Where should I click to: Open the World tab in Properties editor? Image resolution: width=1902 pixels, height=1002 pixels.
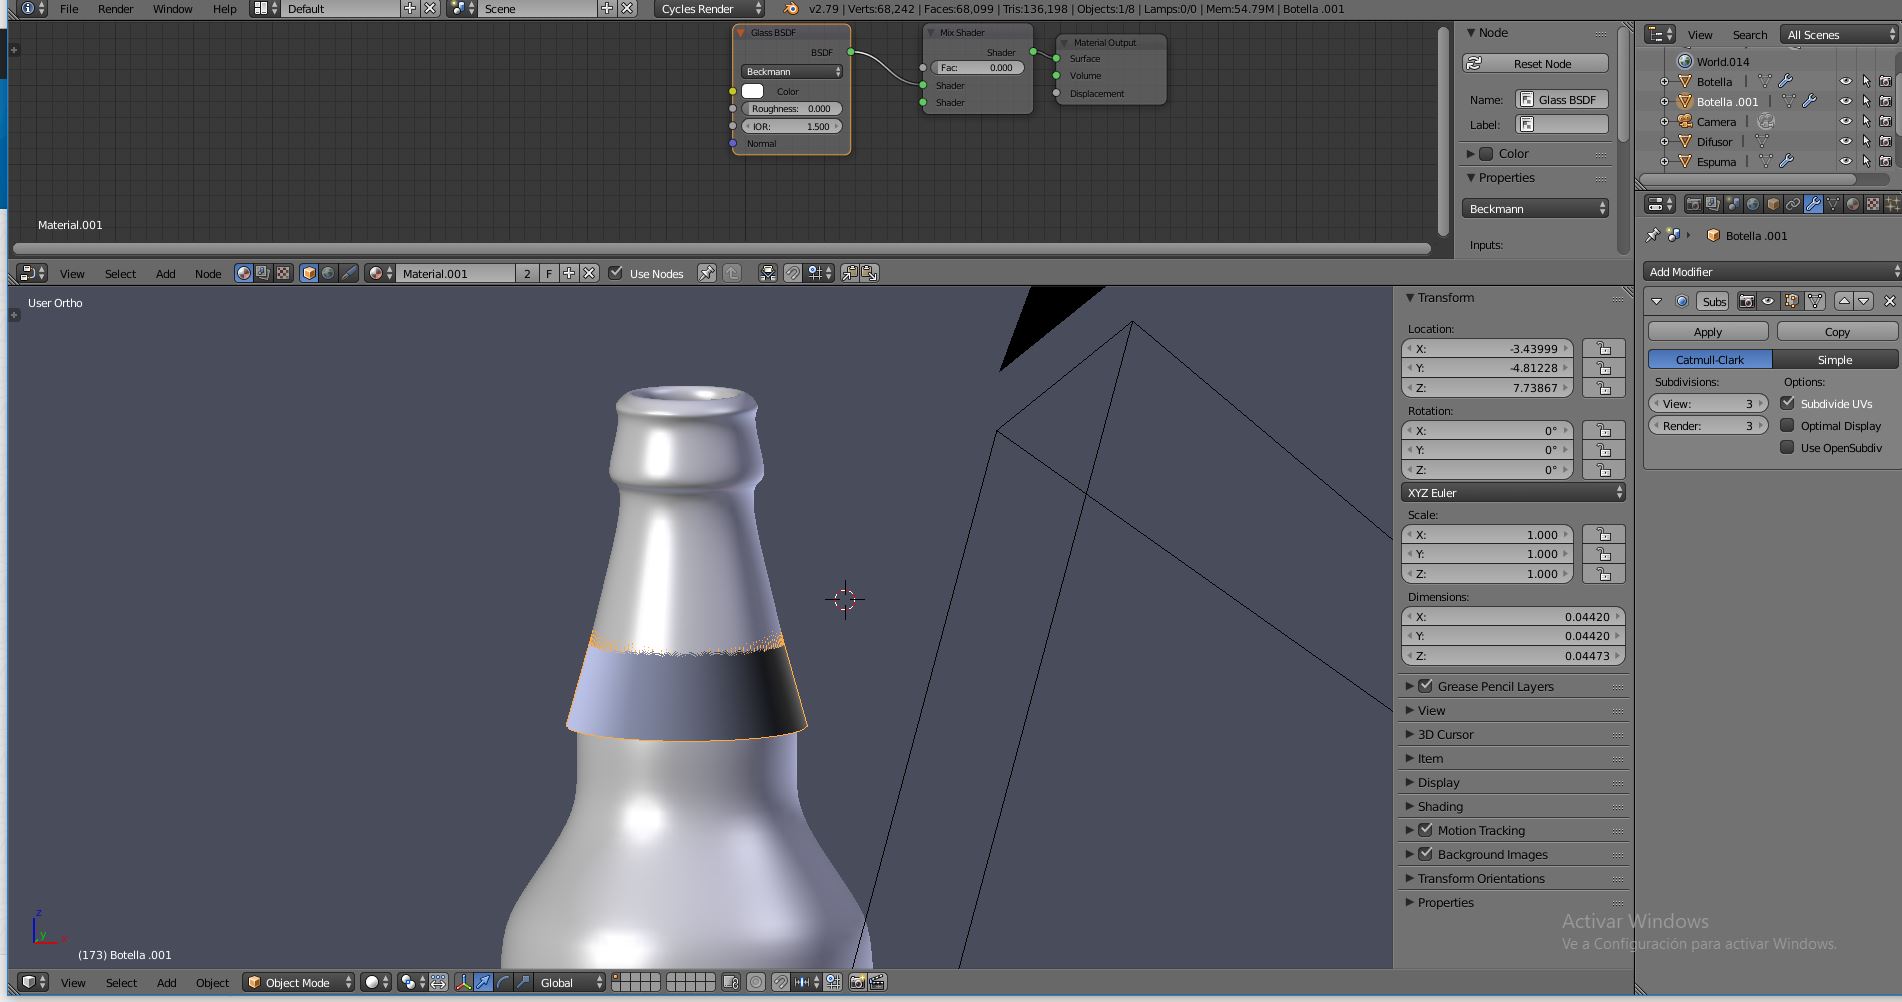pos(1753,204)
